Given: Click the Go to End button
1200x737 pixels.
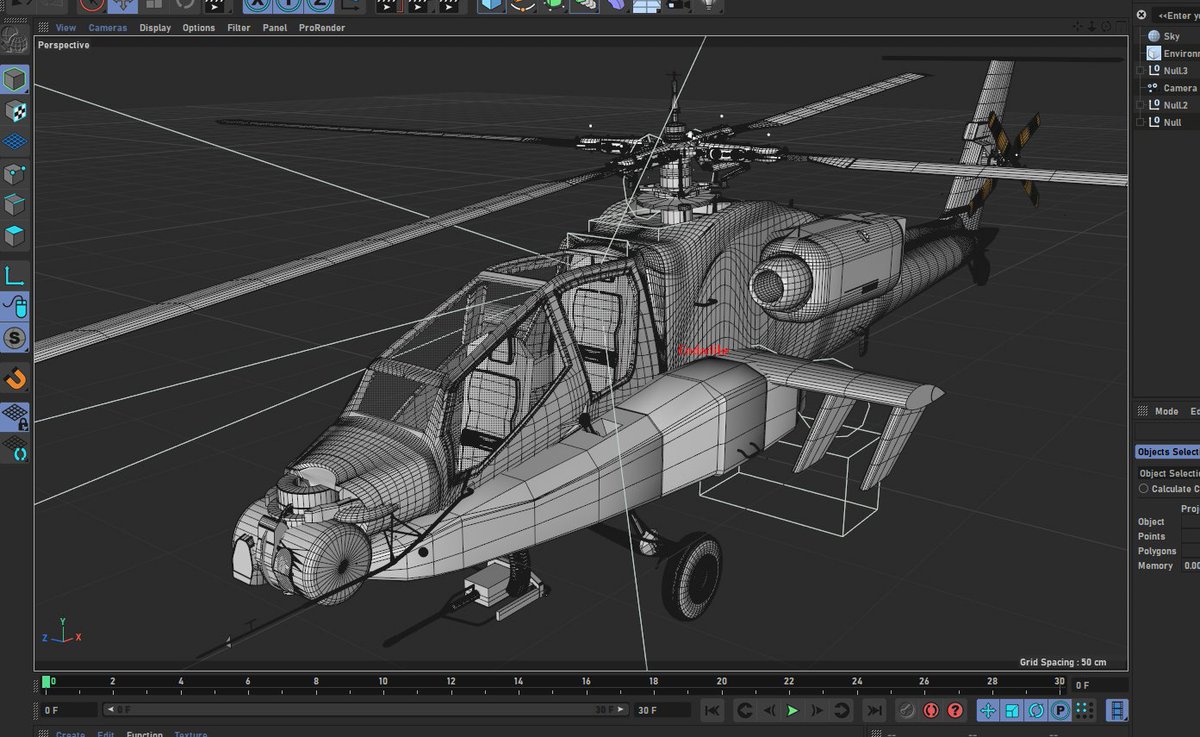Looking at the screenshot, I should coord(875,710).
